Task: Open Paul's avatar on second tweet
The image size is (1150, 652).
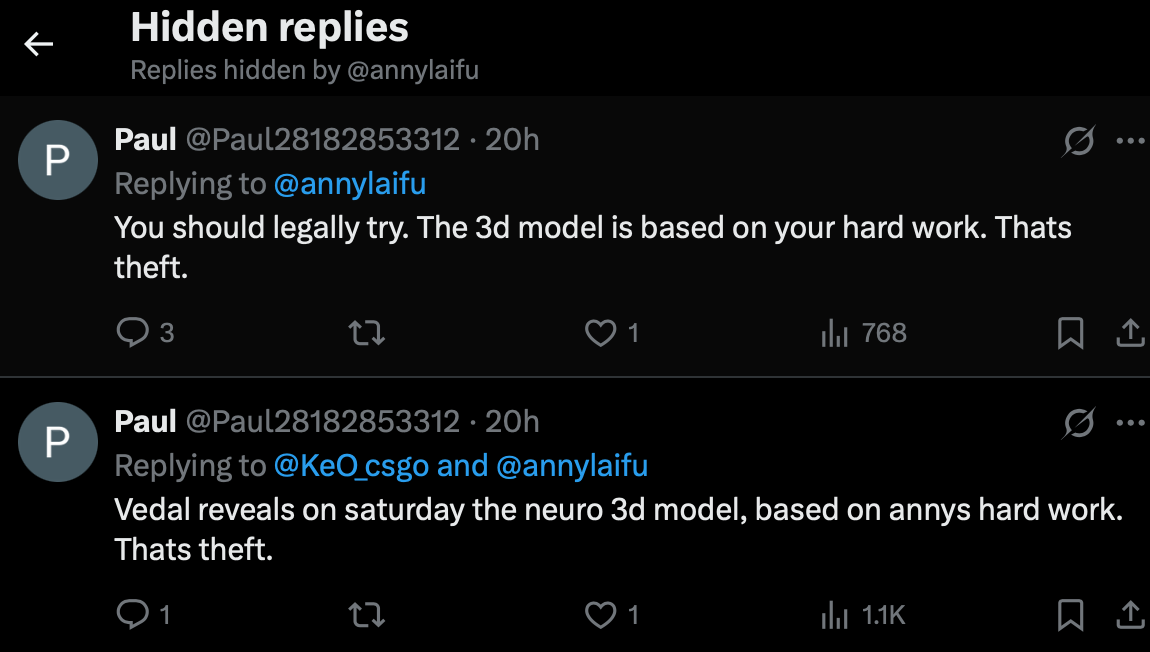Action: tap(58, 442)
